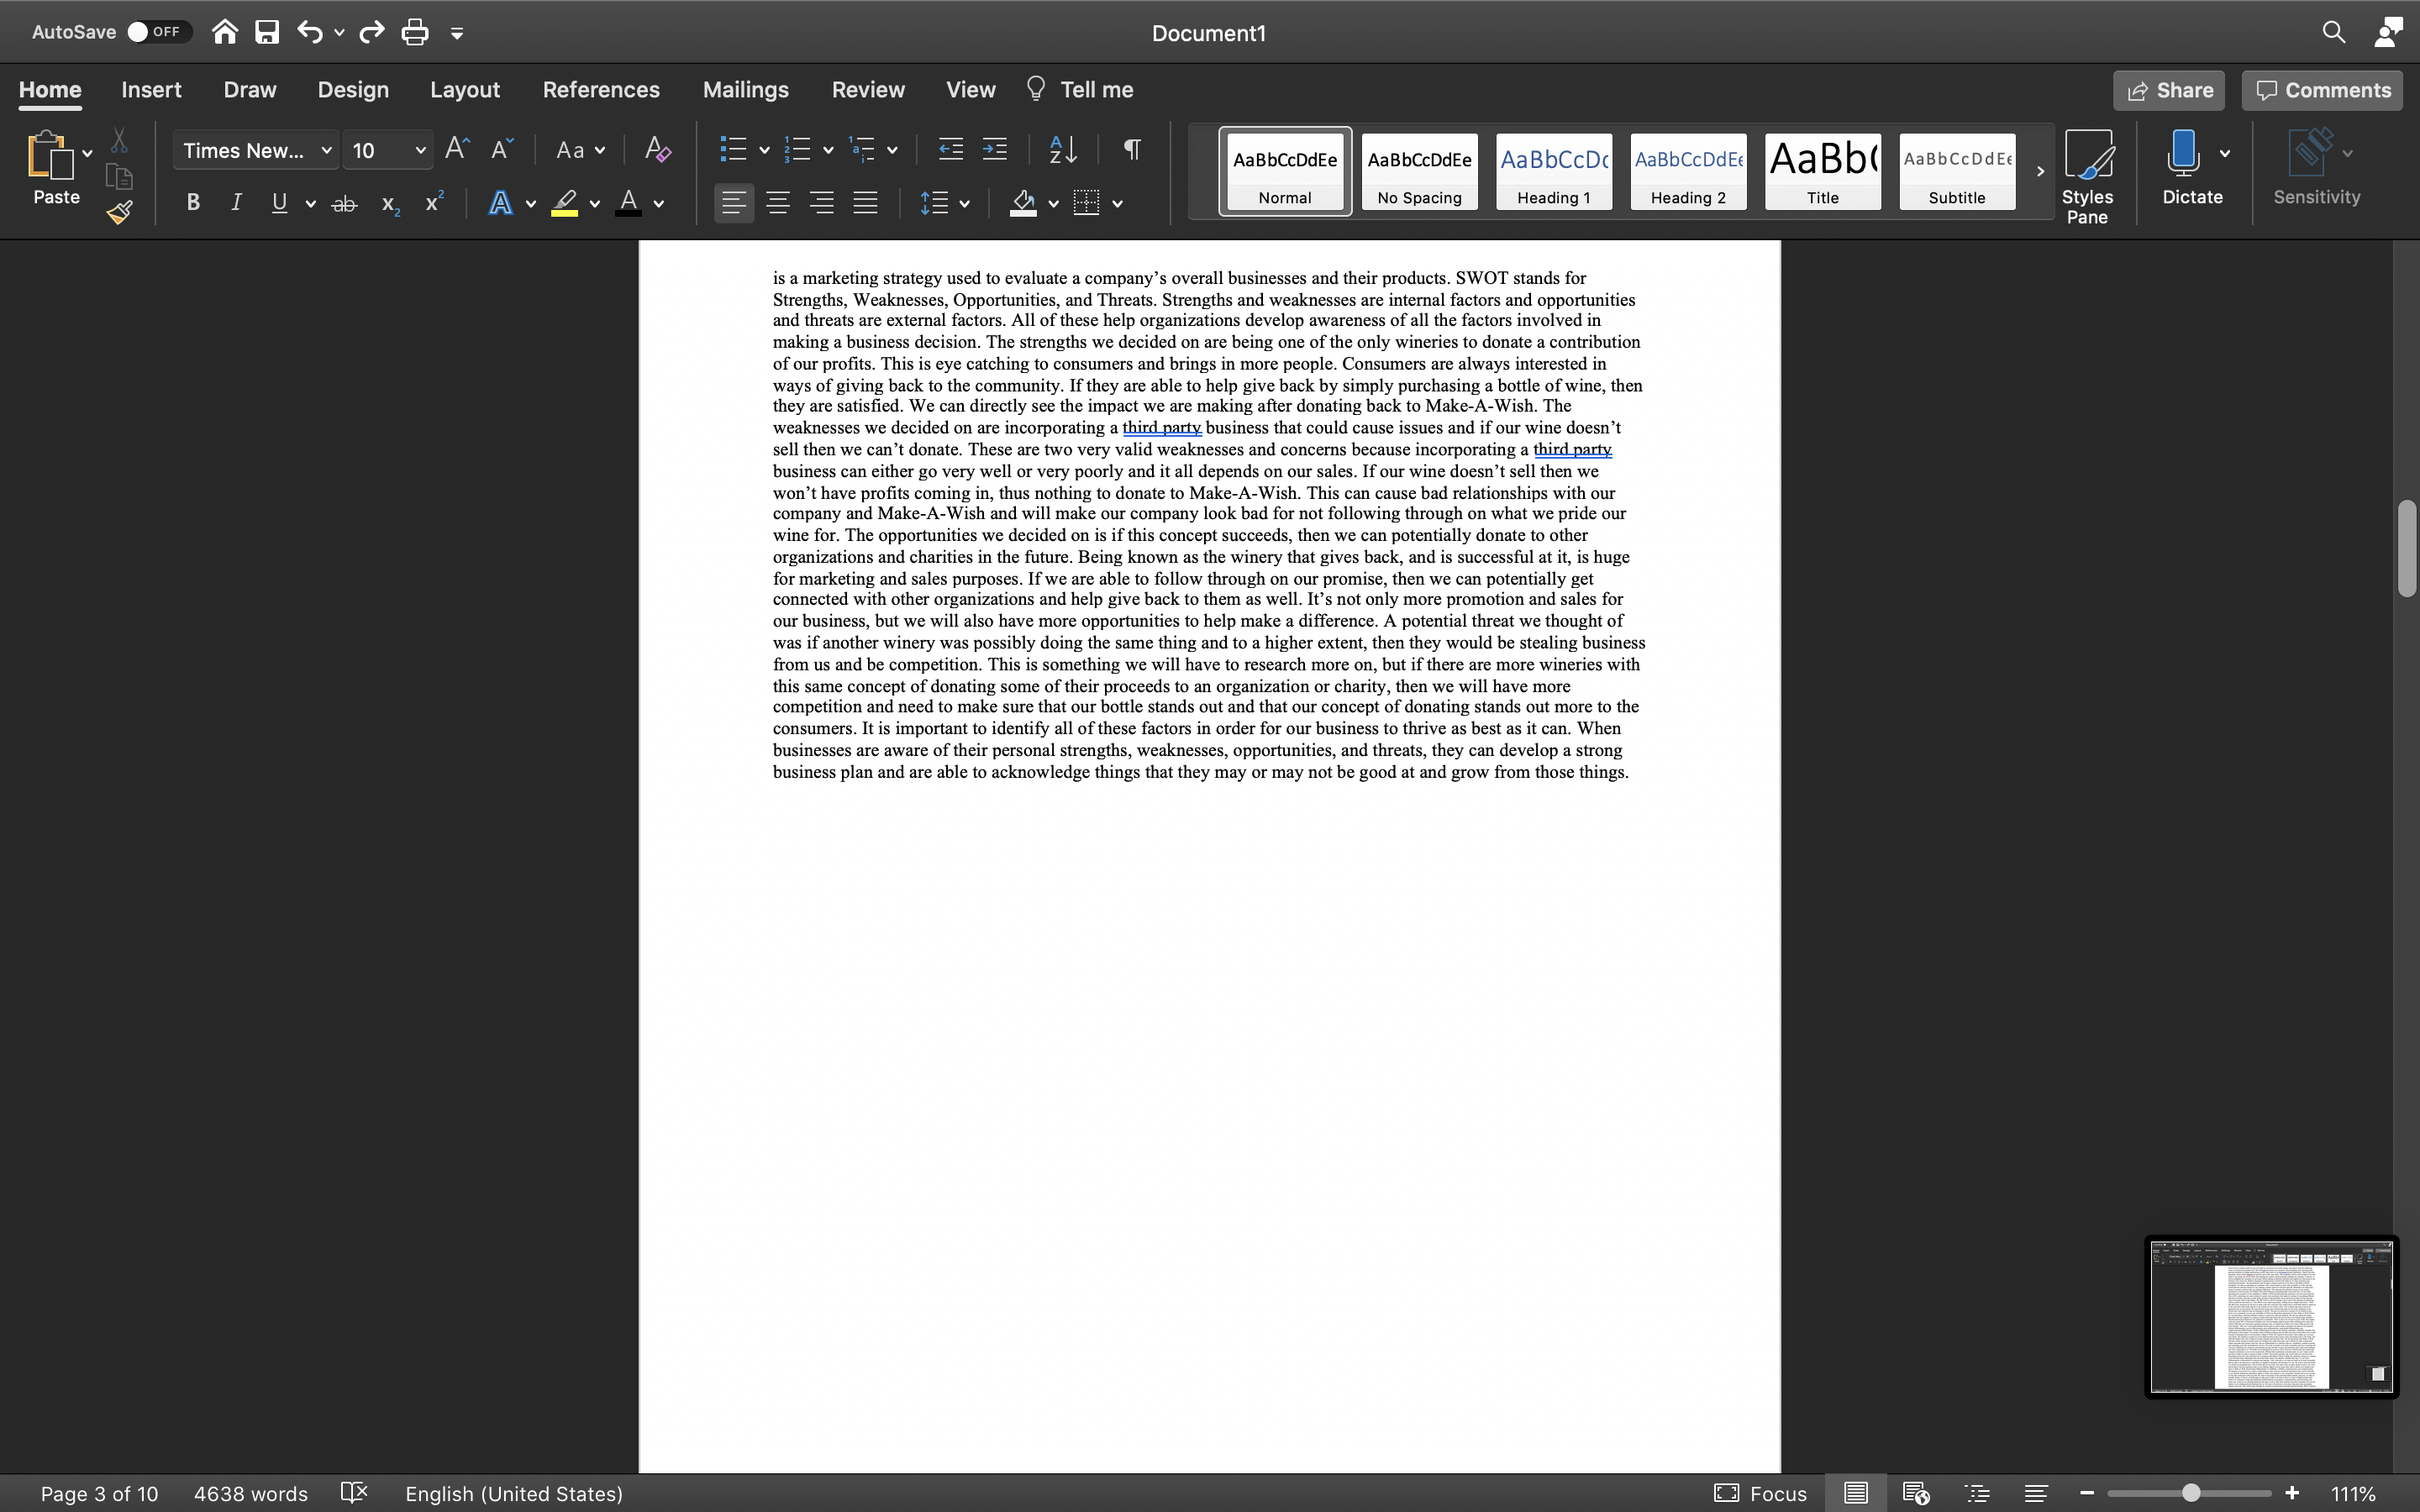Select the References menu tab
This screenshot has height=1512, width=2420.
[601, 89]
